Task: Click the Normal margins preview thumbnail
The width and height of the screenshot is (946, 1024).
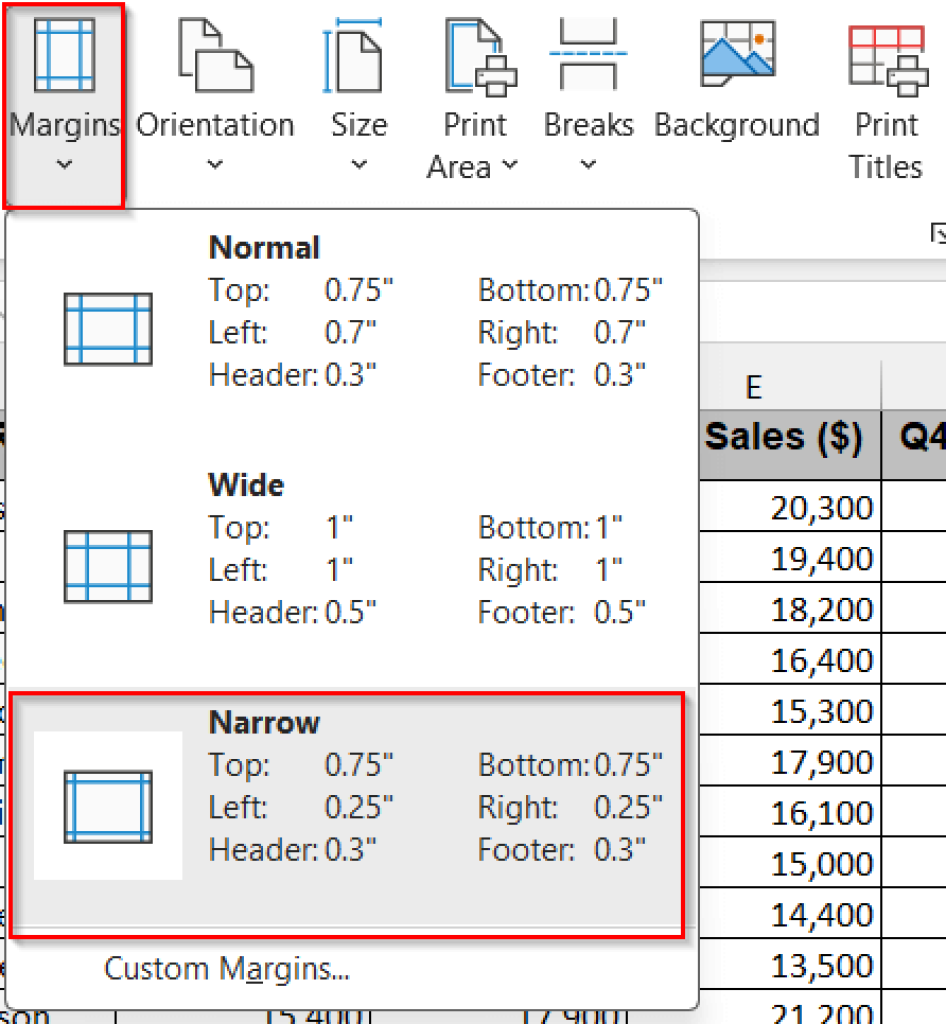Action: tap(108, 328)
